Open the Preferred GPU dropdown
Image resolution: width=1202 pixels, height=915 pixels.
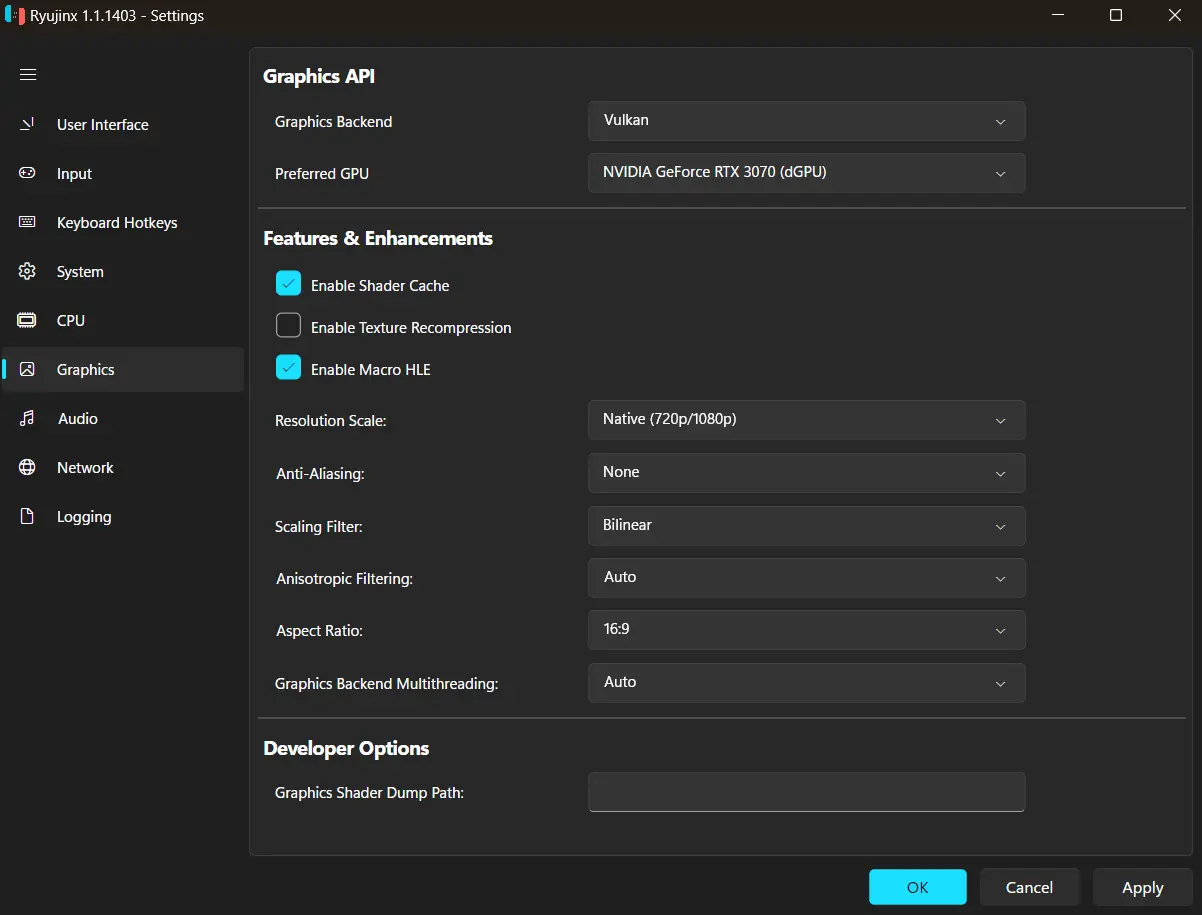pos(807,173)
